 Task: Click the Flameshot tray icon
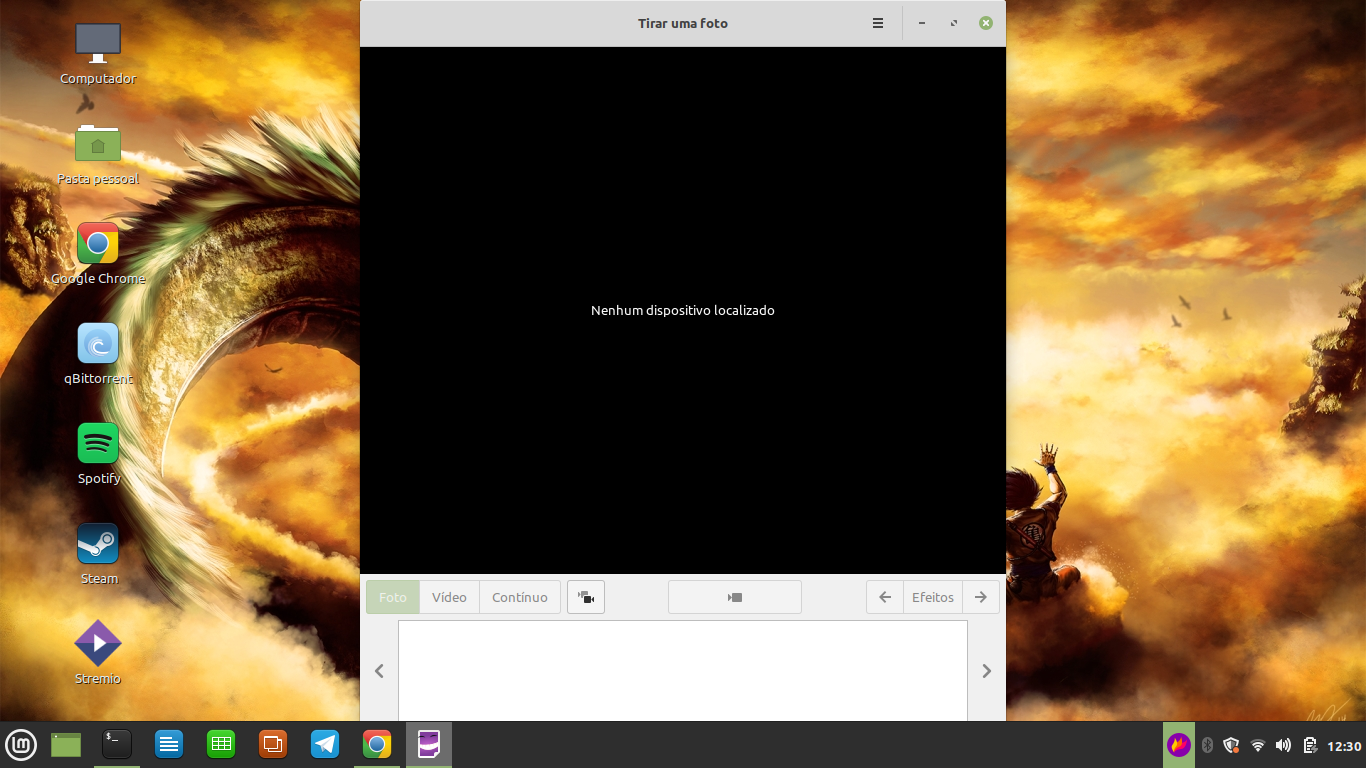1179,745
